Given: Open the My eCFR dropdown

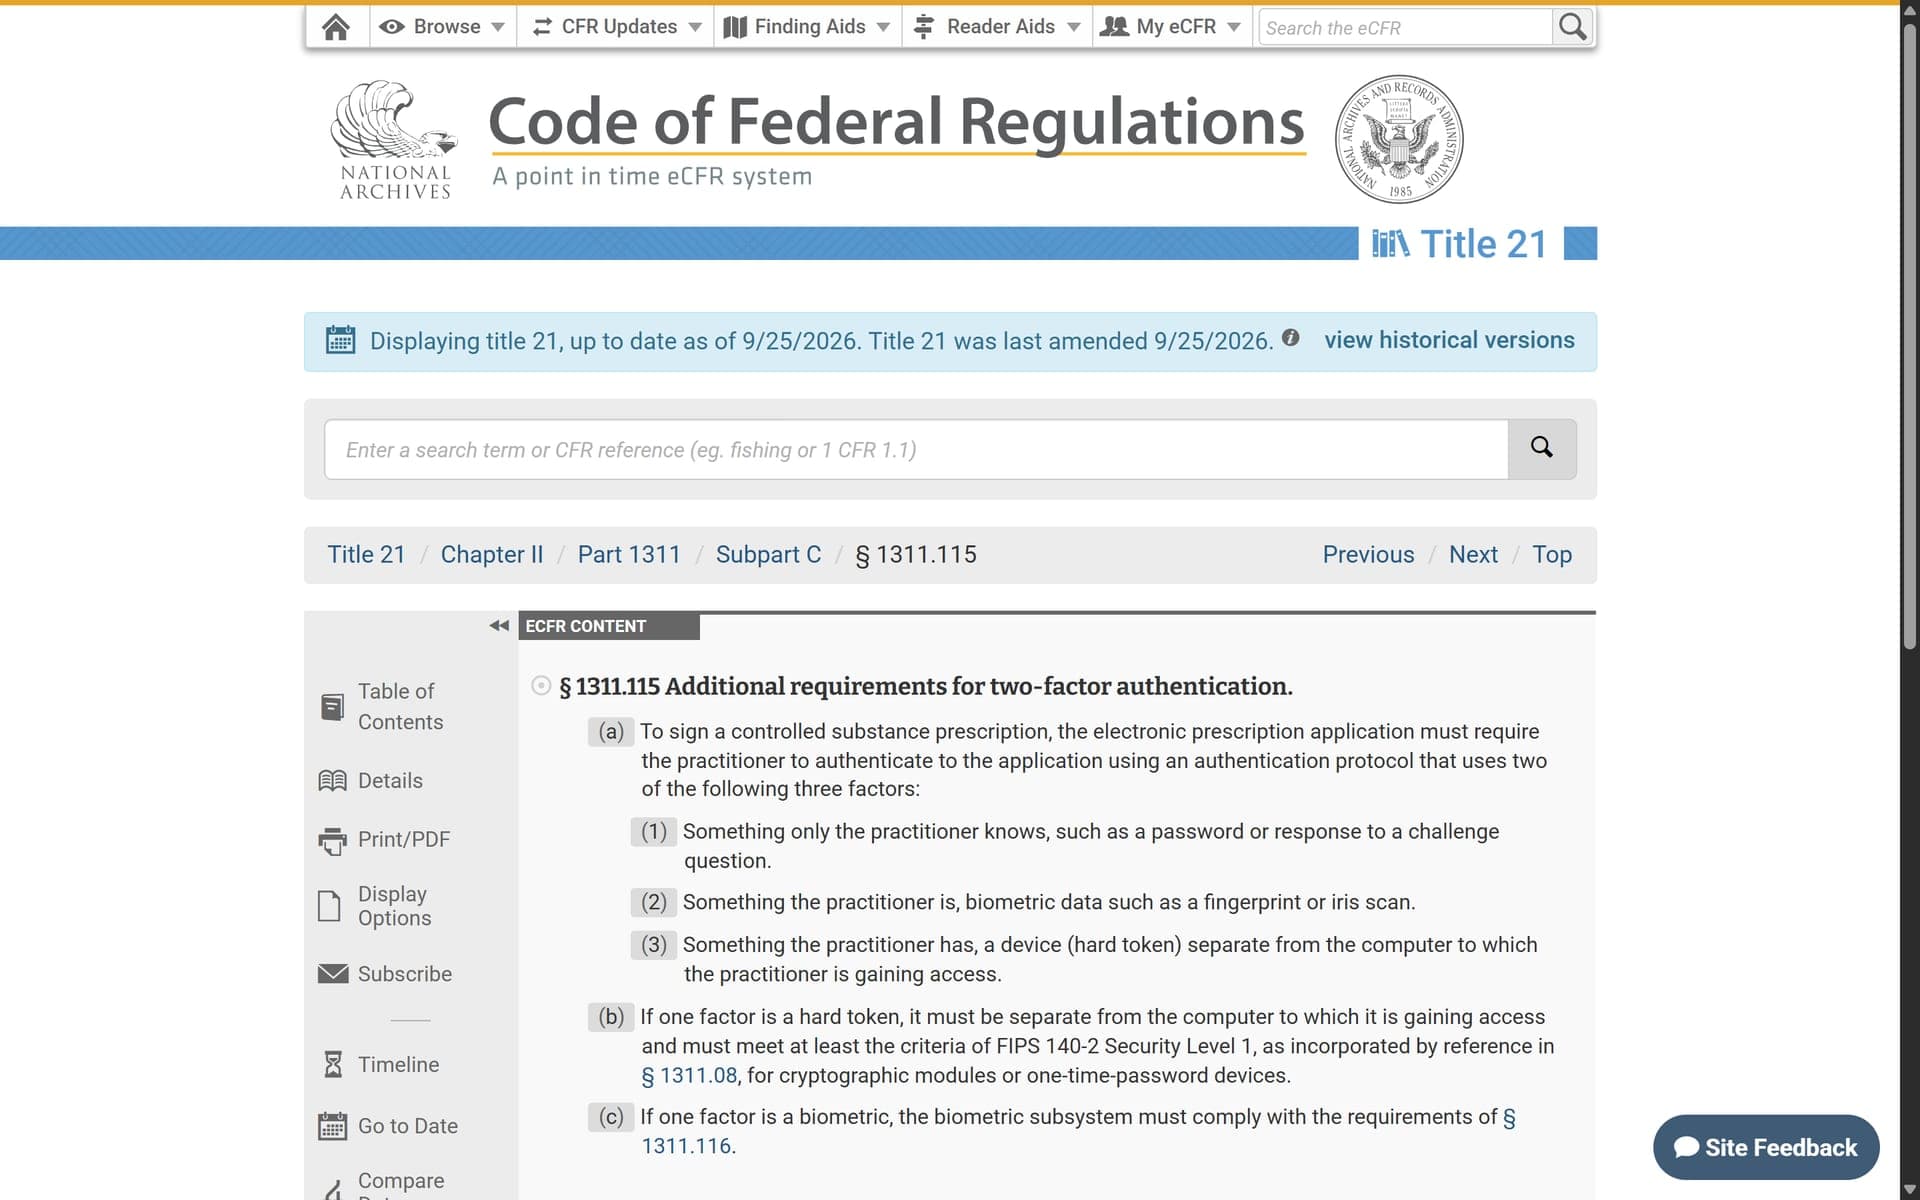Looking at the screenshot, I should (x=1171, y=27).
